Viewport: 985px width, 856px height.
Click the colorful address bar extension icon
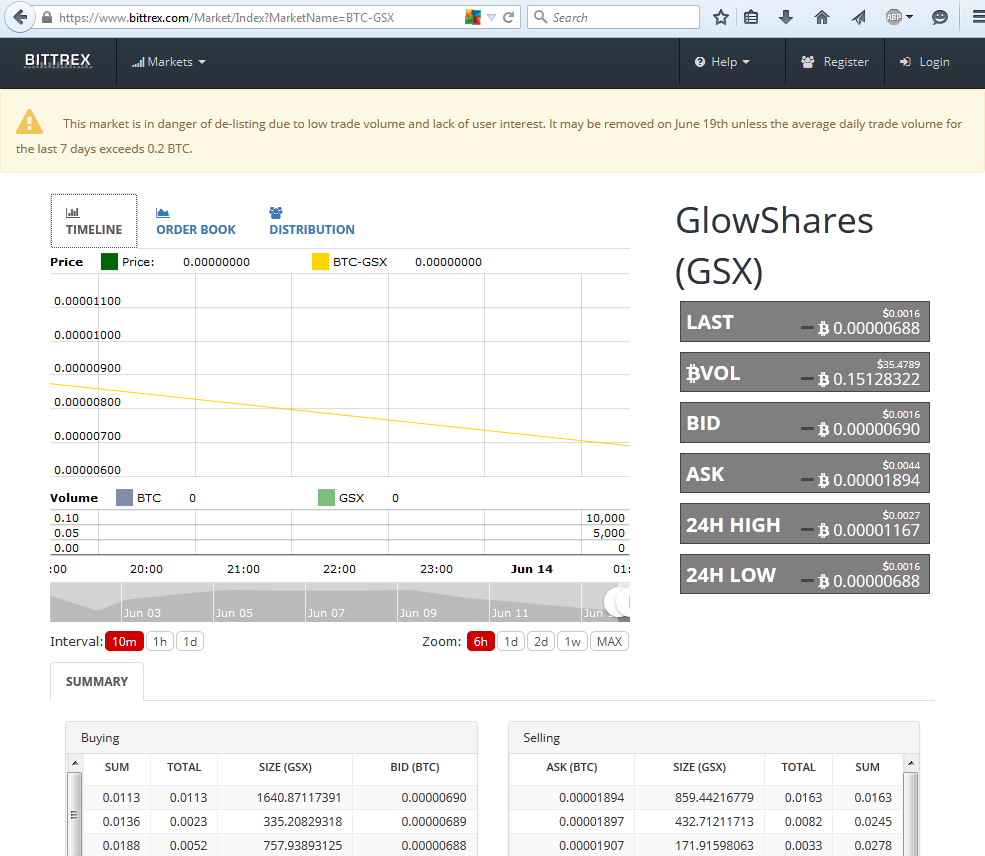pyautogui.click(x=473, y=18)
